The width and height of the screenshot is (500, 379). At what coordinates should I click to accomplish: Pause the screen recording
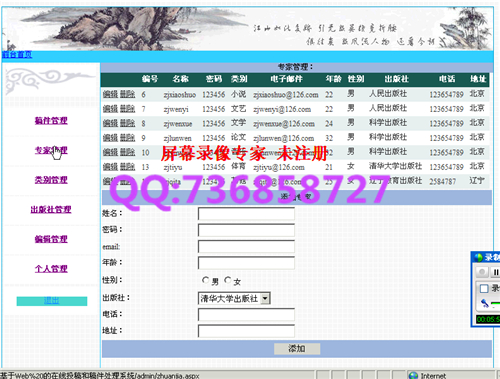(496, 272)
